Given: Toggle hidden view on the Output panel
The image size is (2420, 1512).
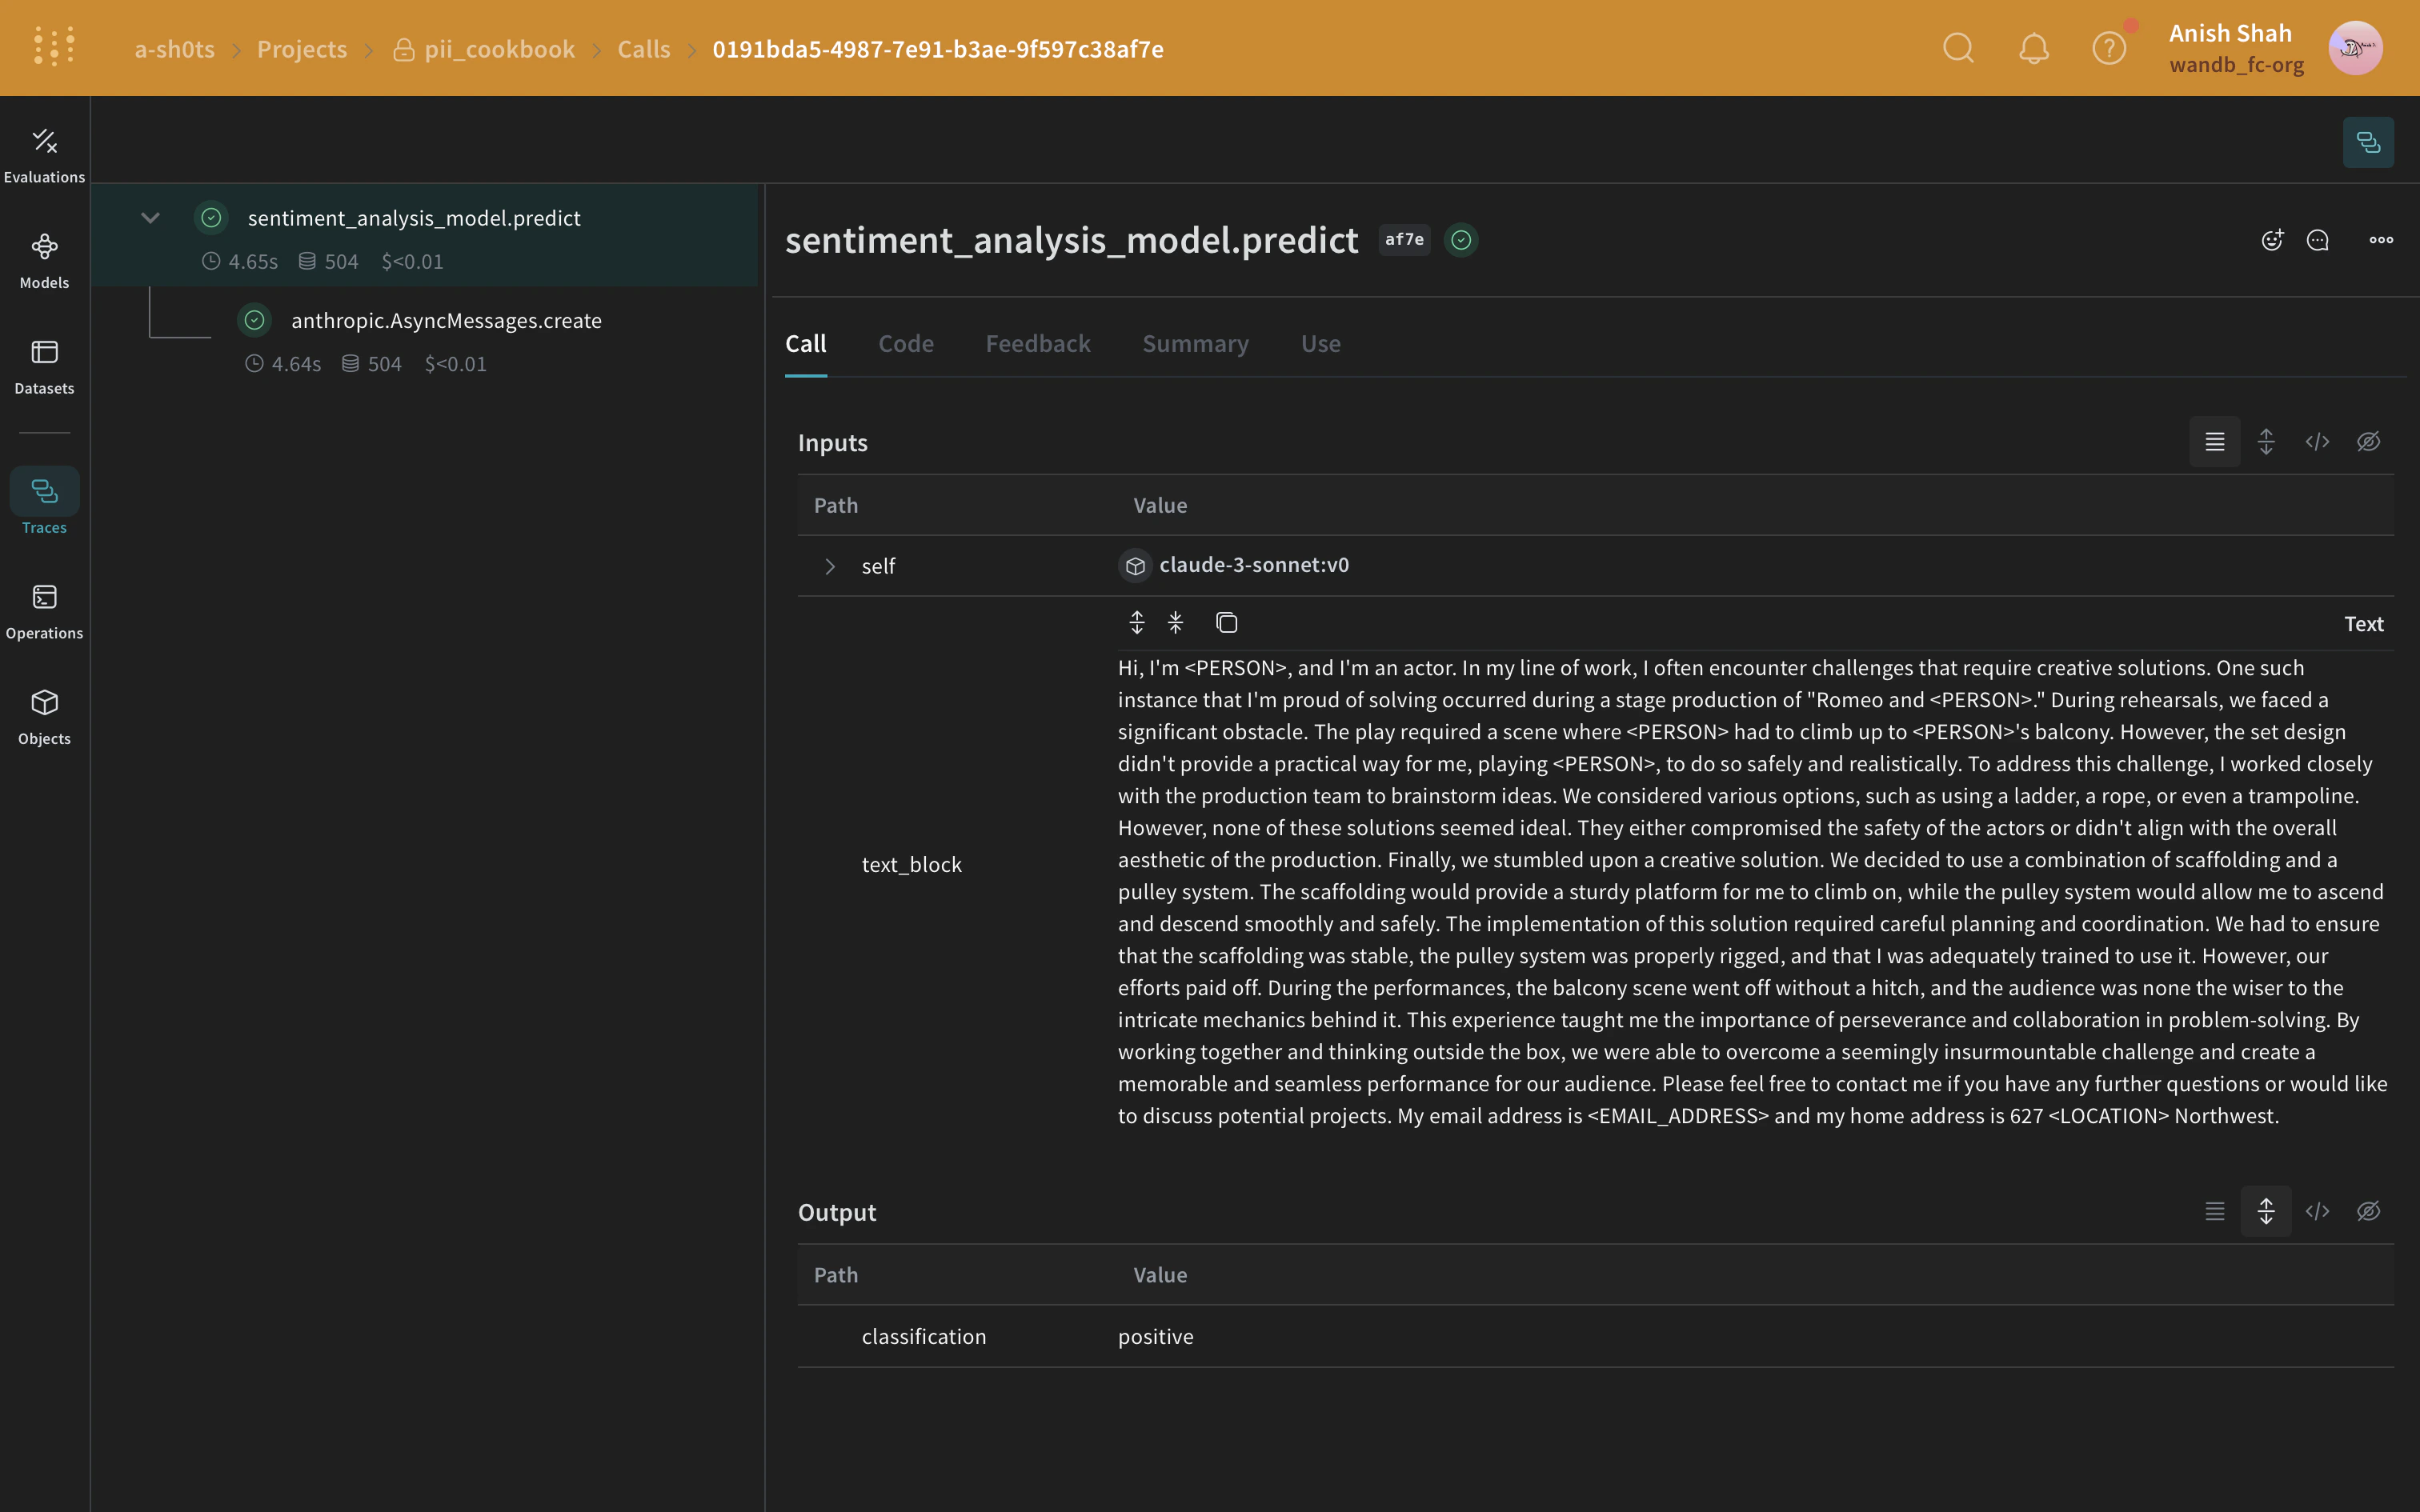Looking at the screenshot, I should click(2367, 1211).
